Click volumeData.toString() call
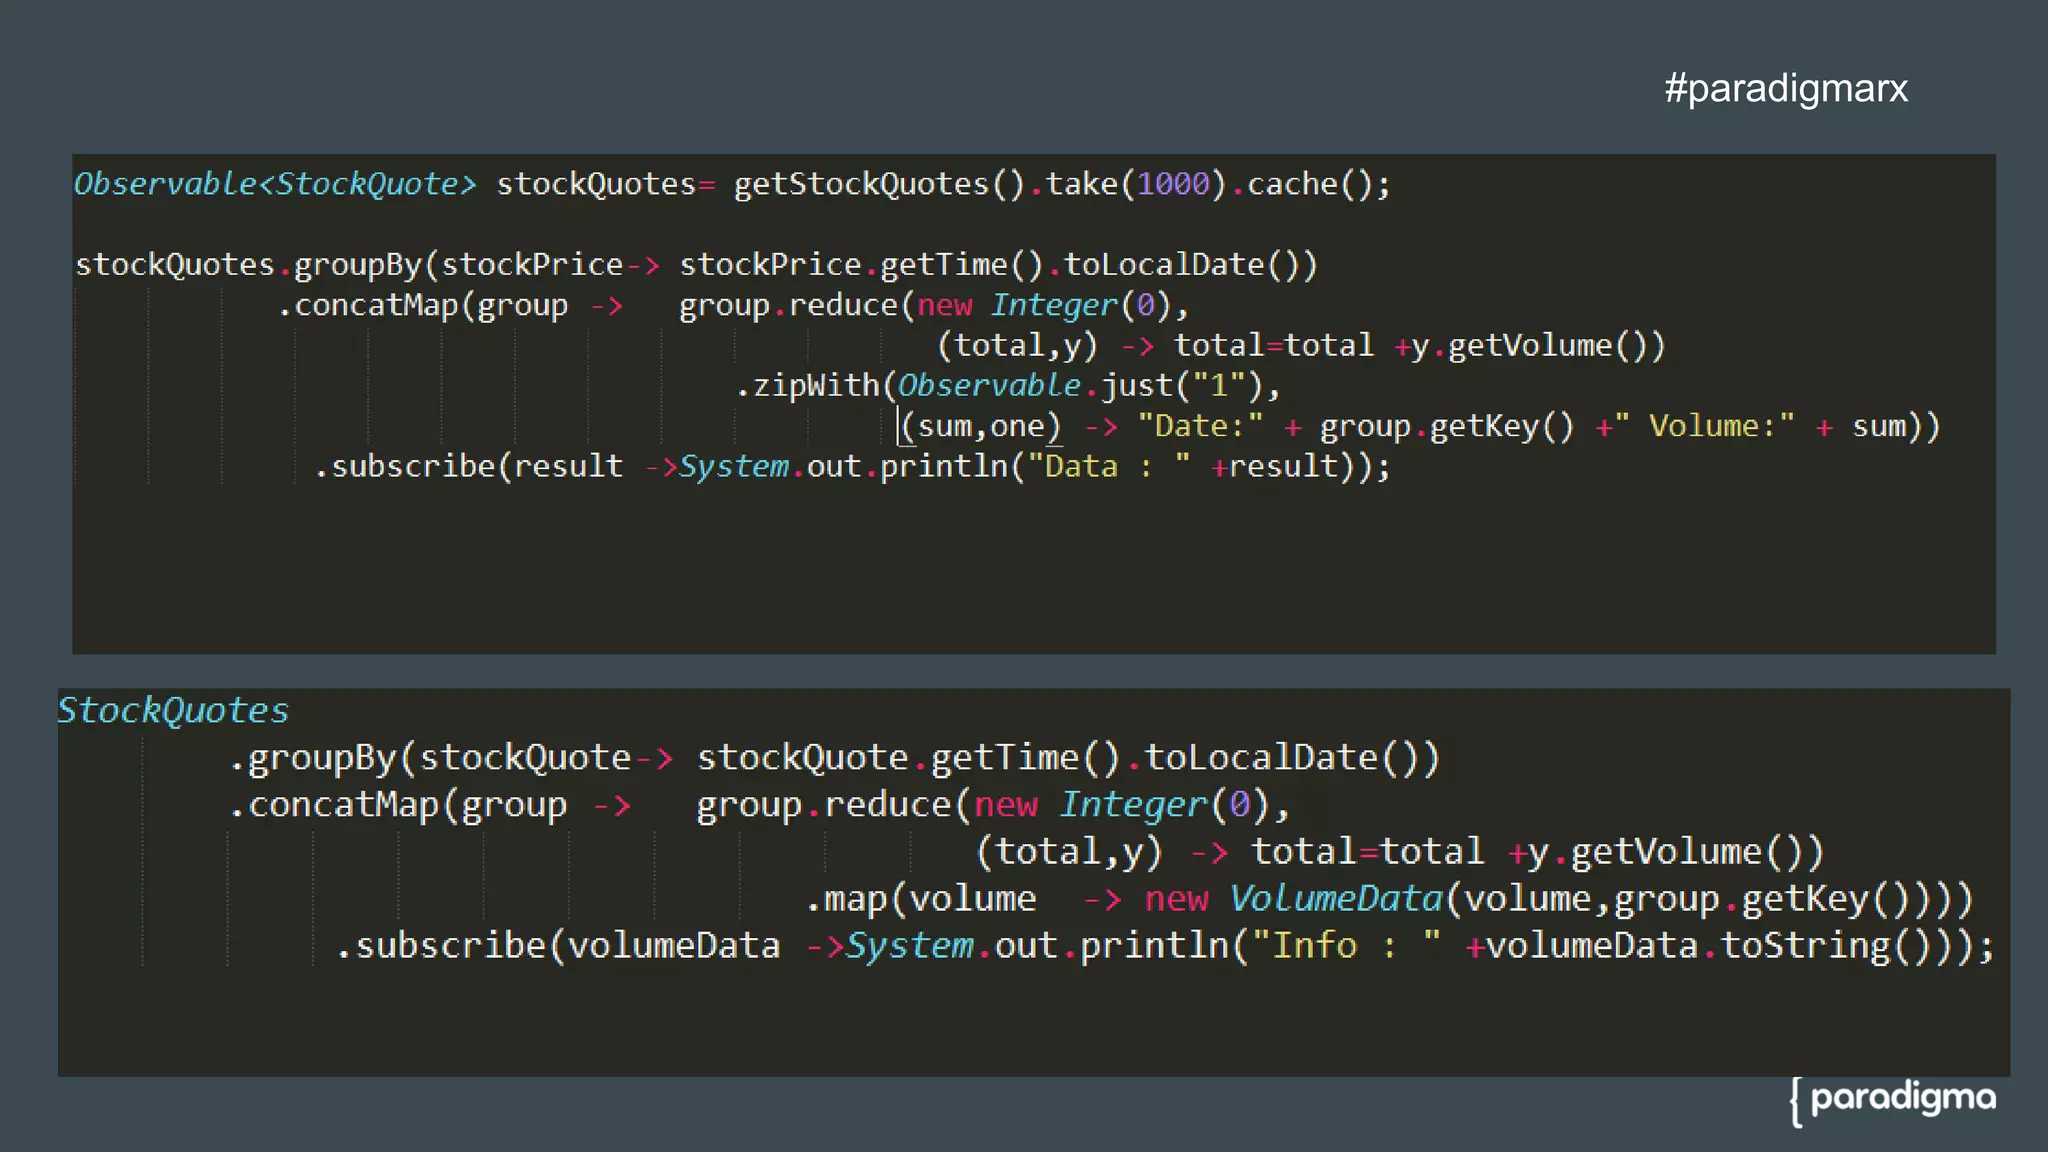Viewport: 2048px width, 1152px height. click(x=1710, y=946)
